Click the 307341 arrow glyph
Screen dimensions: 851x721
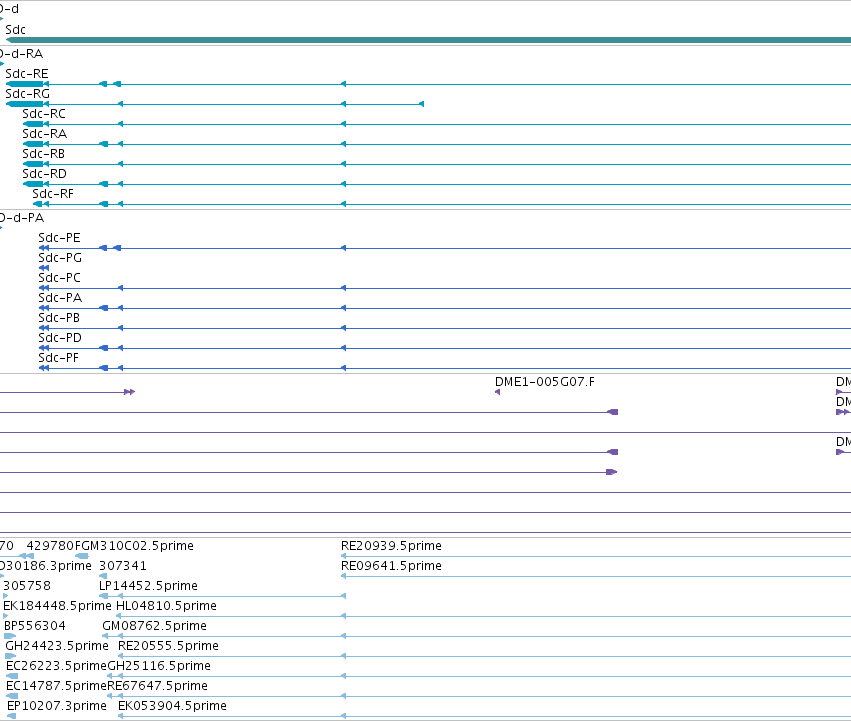[103, 576]
